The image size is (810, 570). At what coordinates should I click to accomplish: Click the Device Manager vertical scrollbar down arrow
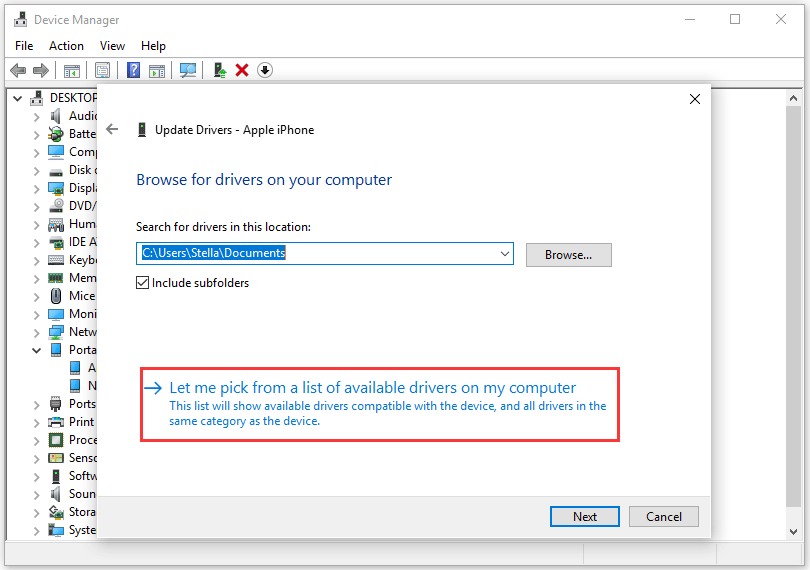[x=795, y=531]
